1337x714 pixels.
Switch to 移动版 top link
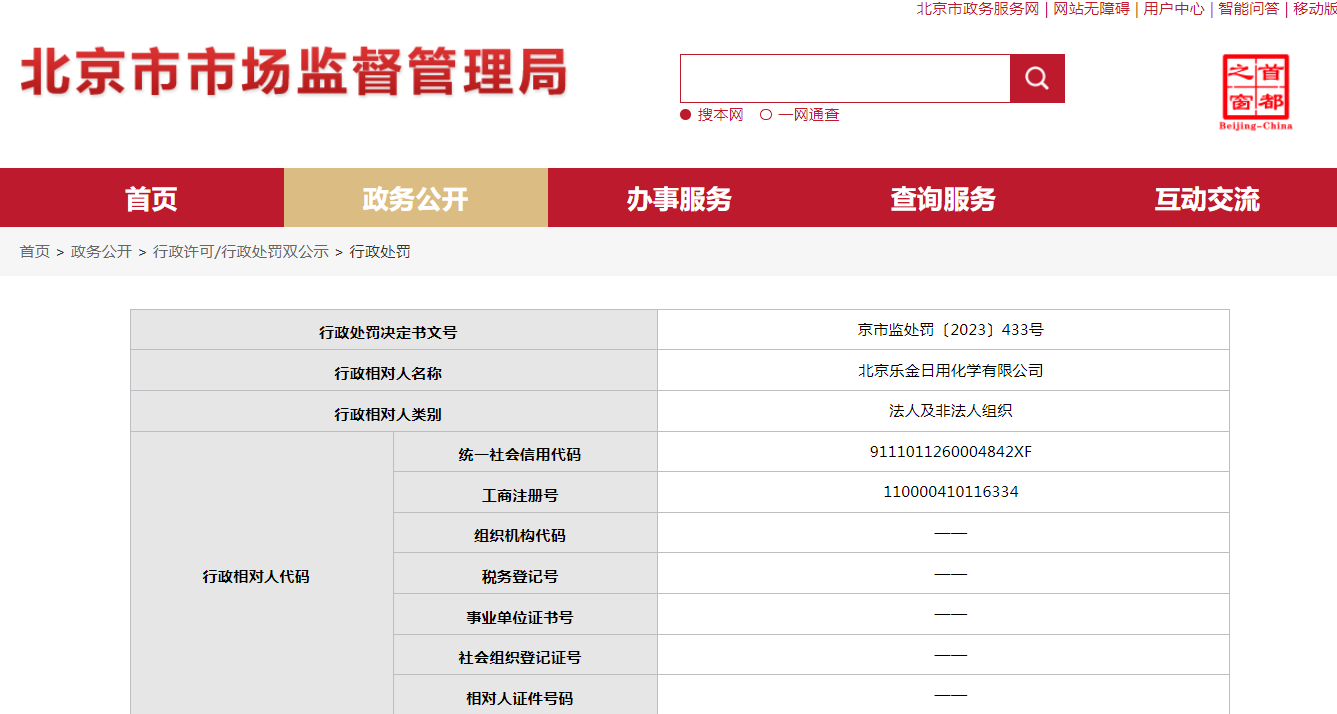(1314, 9)
